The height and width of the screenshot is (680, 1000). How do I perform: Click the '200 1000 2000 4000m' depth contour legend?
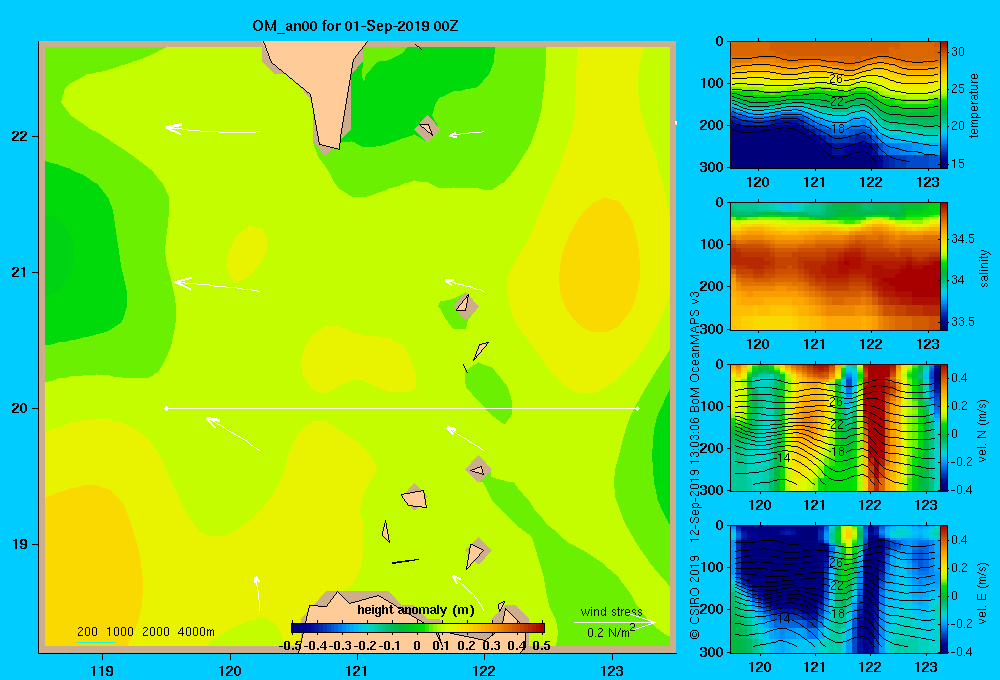coord(145,632)
